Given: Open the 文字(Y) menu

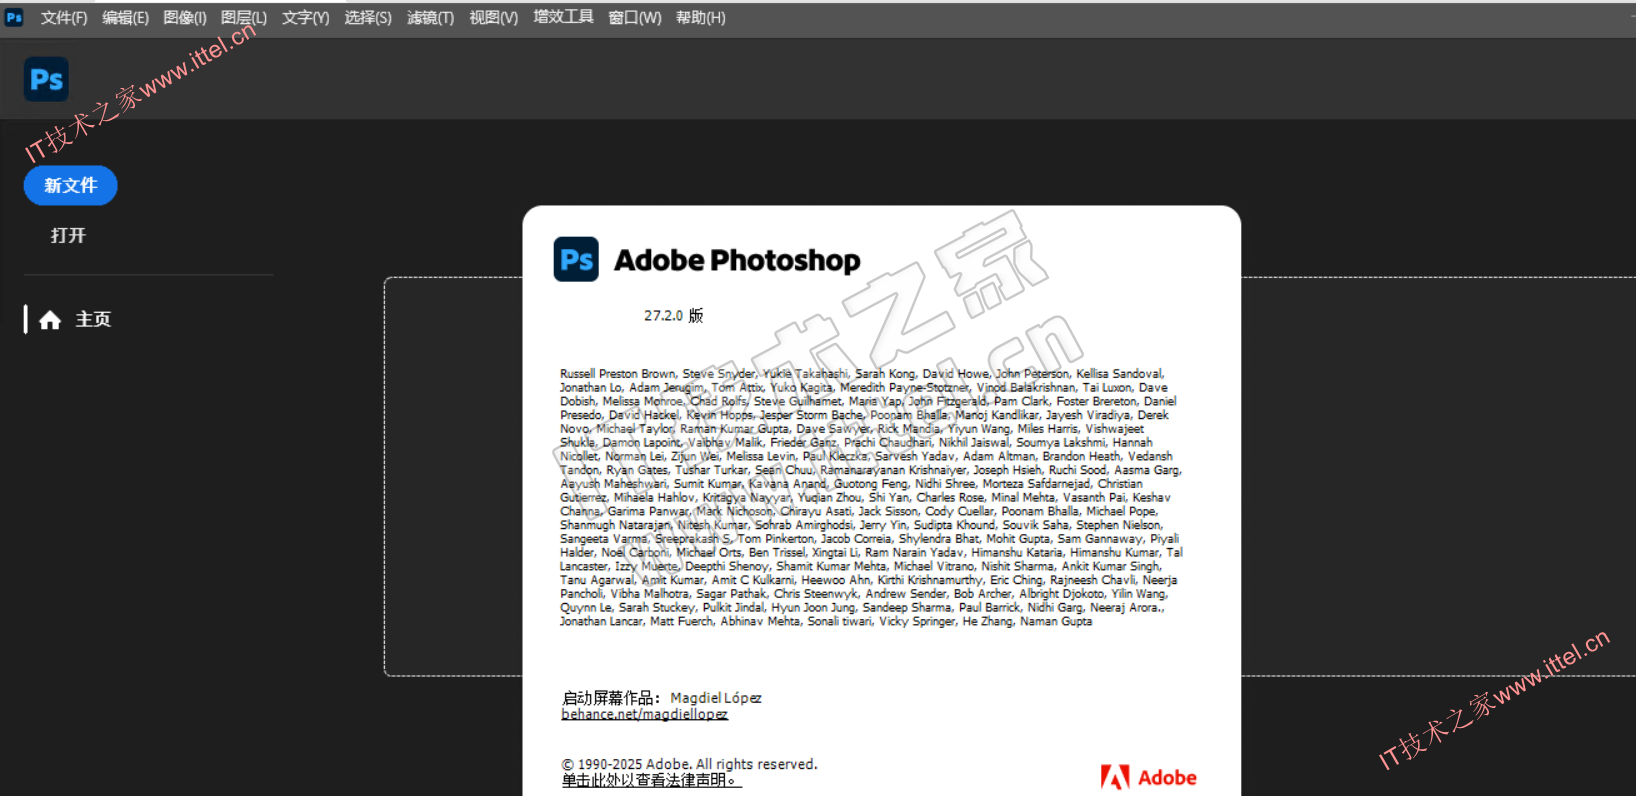Looking at the screenshot, I should pyautogui.click(x=305, y=18).
